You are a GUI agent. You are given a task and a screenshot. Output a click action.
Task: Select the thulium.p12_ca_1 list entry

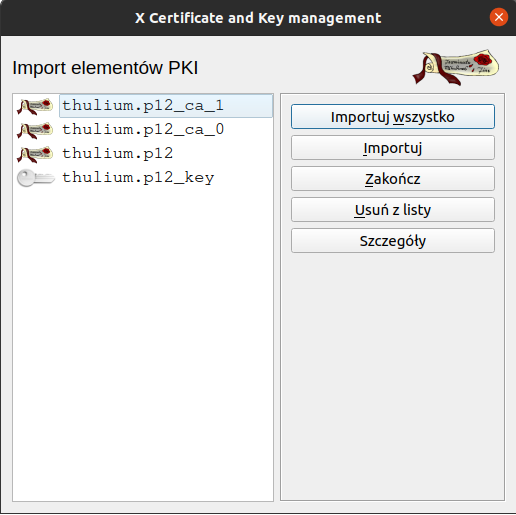tap(143, 106)
